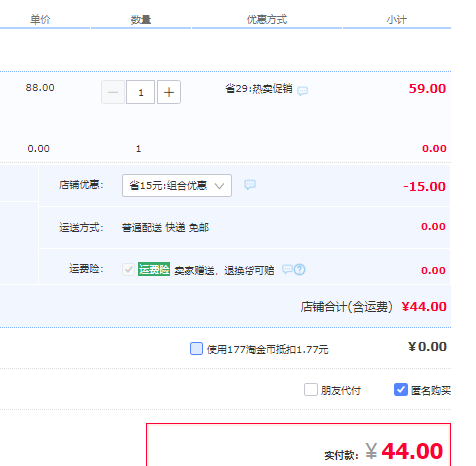Check the 朋友代付 checkbox

coord(311,389)
